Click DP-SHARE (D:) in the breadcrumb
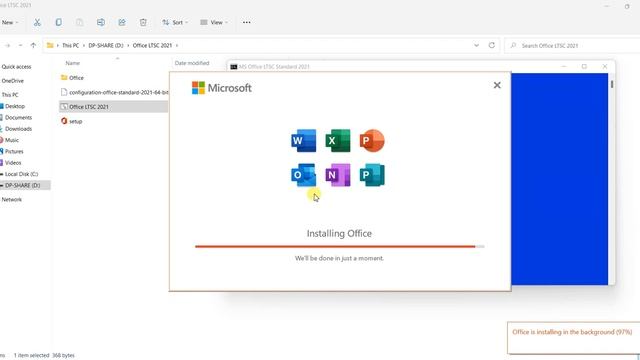Viewport: 640px width, 360px height. 106,45
